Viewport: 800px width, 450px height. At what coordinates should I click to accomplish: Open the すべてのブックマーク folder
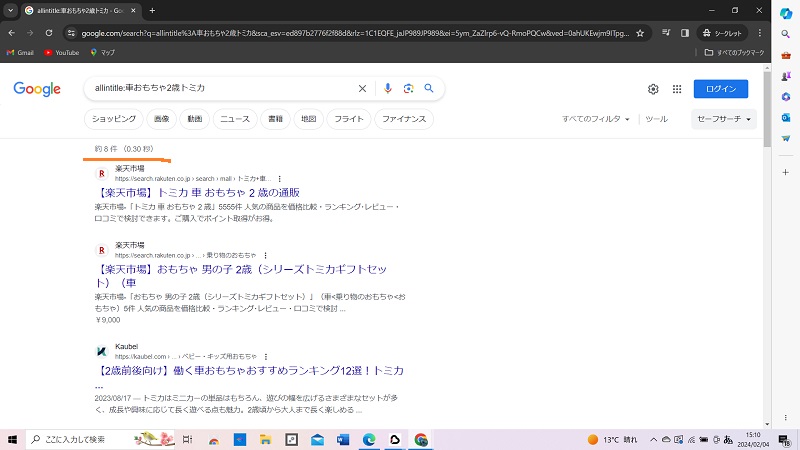(x=734, y=53)
